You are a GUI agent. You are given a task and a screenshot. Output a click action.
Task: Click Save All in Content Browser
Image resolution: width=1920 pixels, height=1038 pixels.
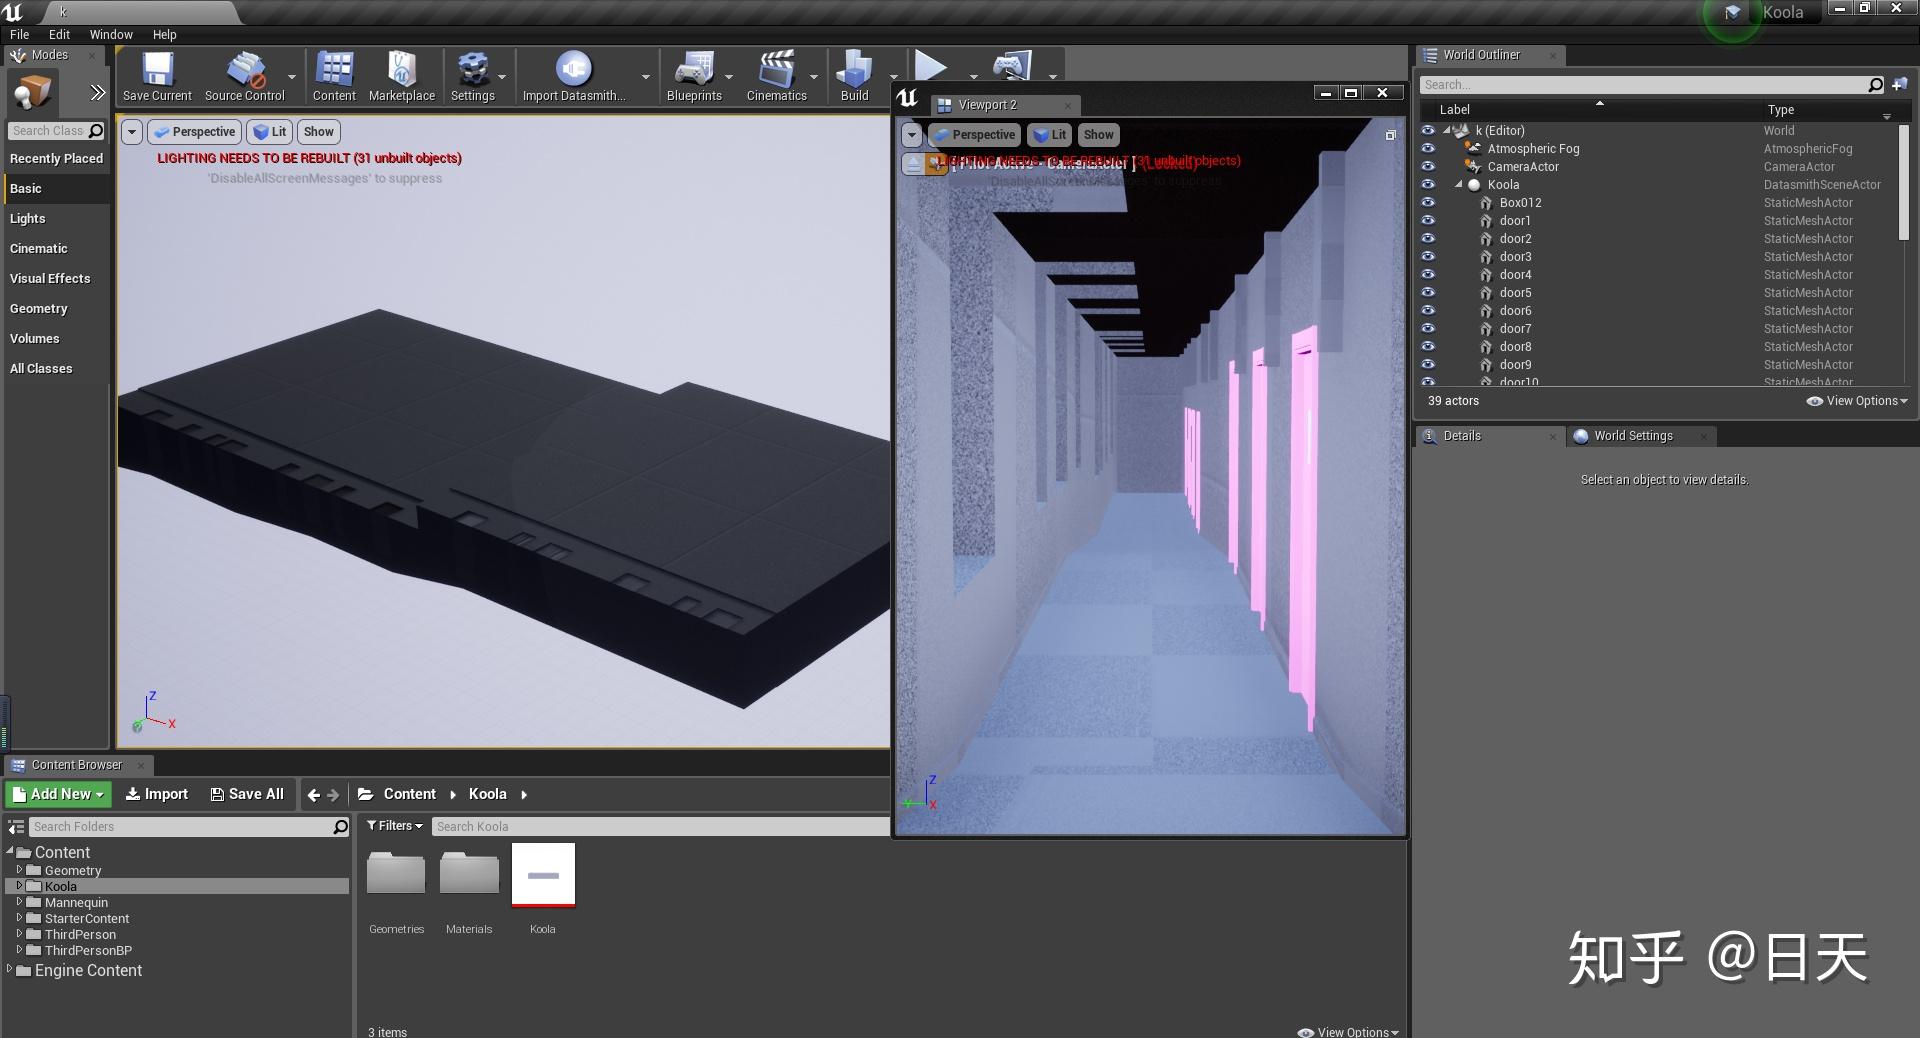coord(247,794)
